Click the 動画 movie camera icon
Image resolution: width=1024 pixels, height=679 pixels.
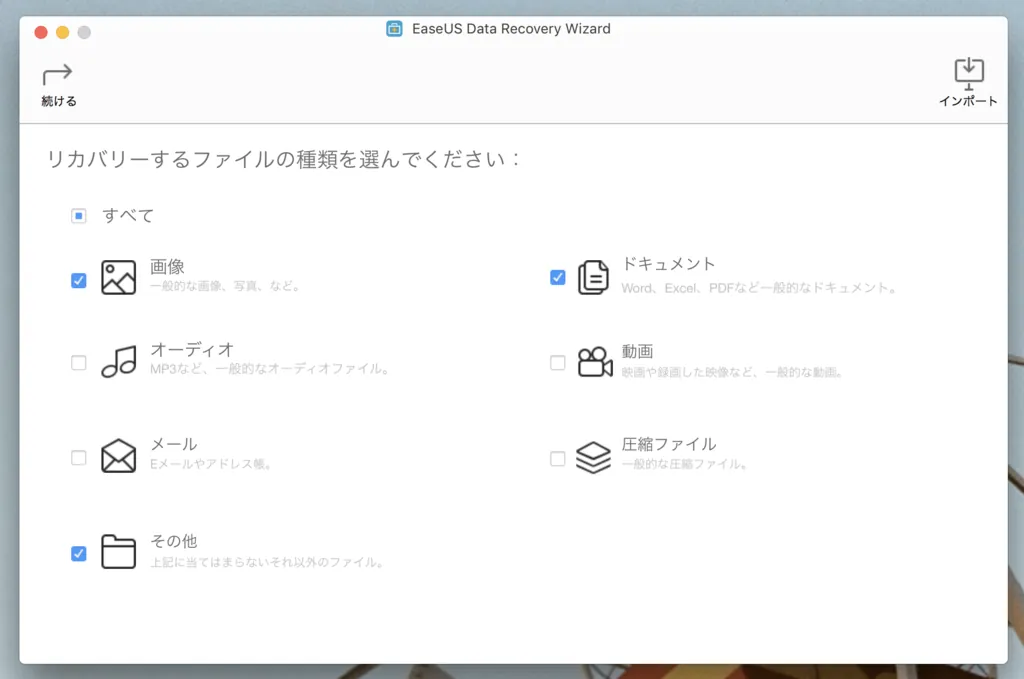coord(597,363)
